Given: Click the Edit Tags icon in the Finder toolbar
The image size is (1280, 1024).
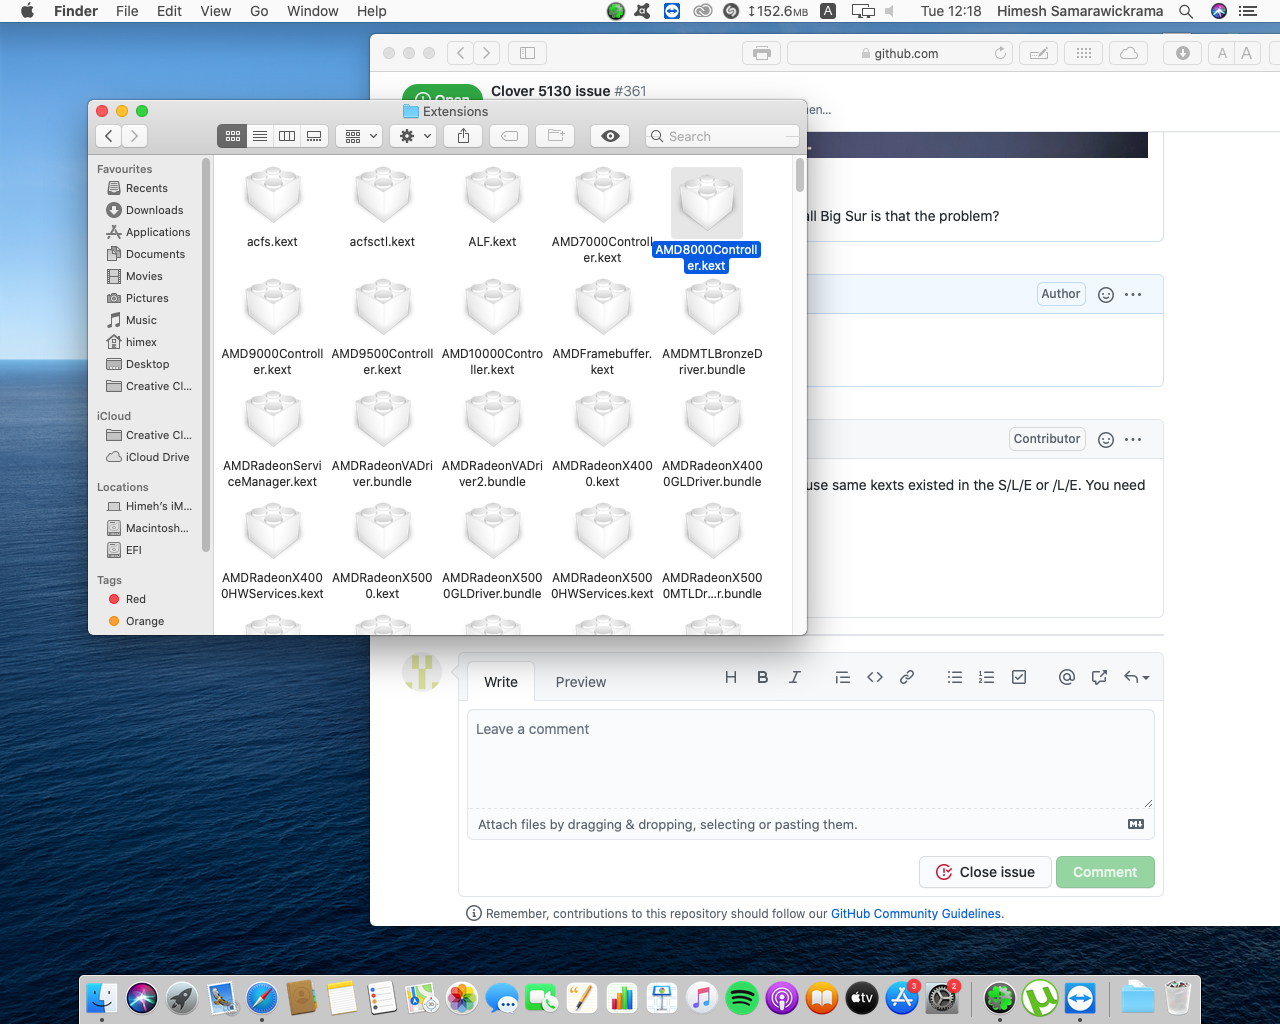Looking at the screenshot, I should click(508, 135).
